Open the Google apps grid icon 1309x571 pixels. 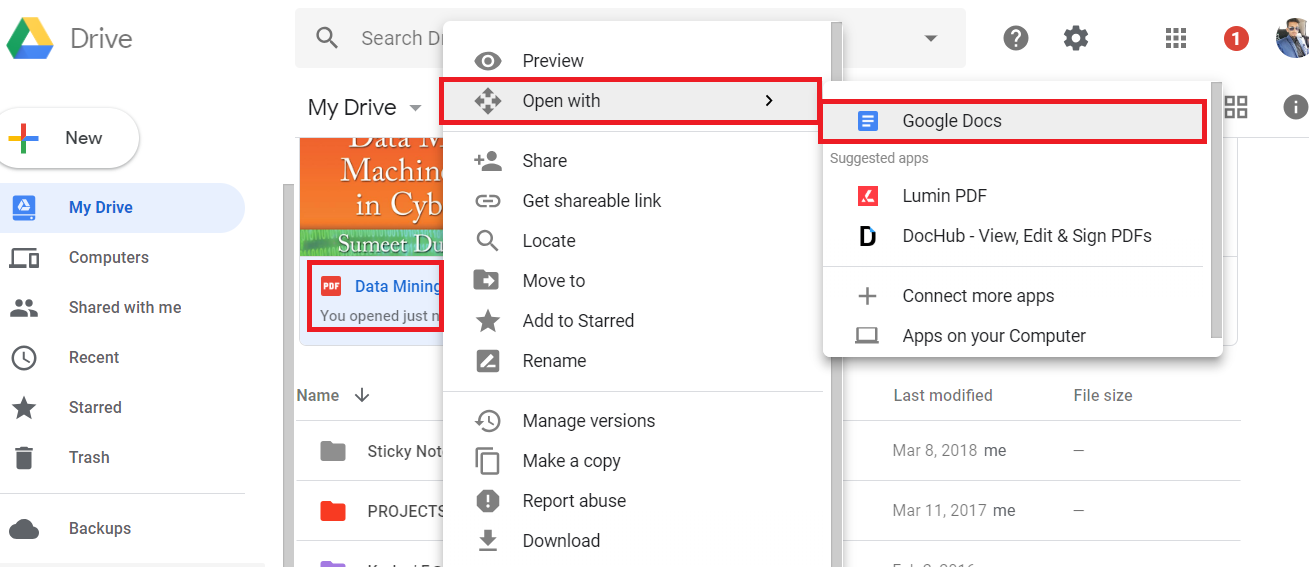(x=1176, y=38)
